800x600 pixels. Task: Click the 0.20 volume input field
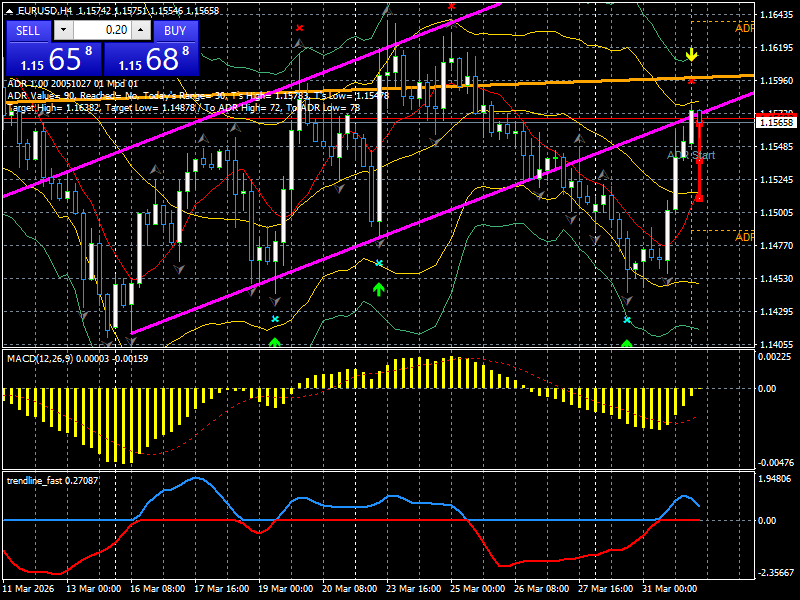click(102, 30)
